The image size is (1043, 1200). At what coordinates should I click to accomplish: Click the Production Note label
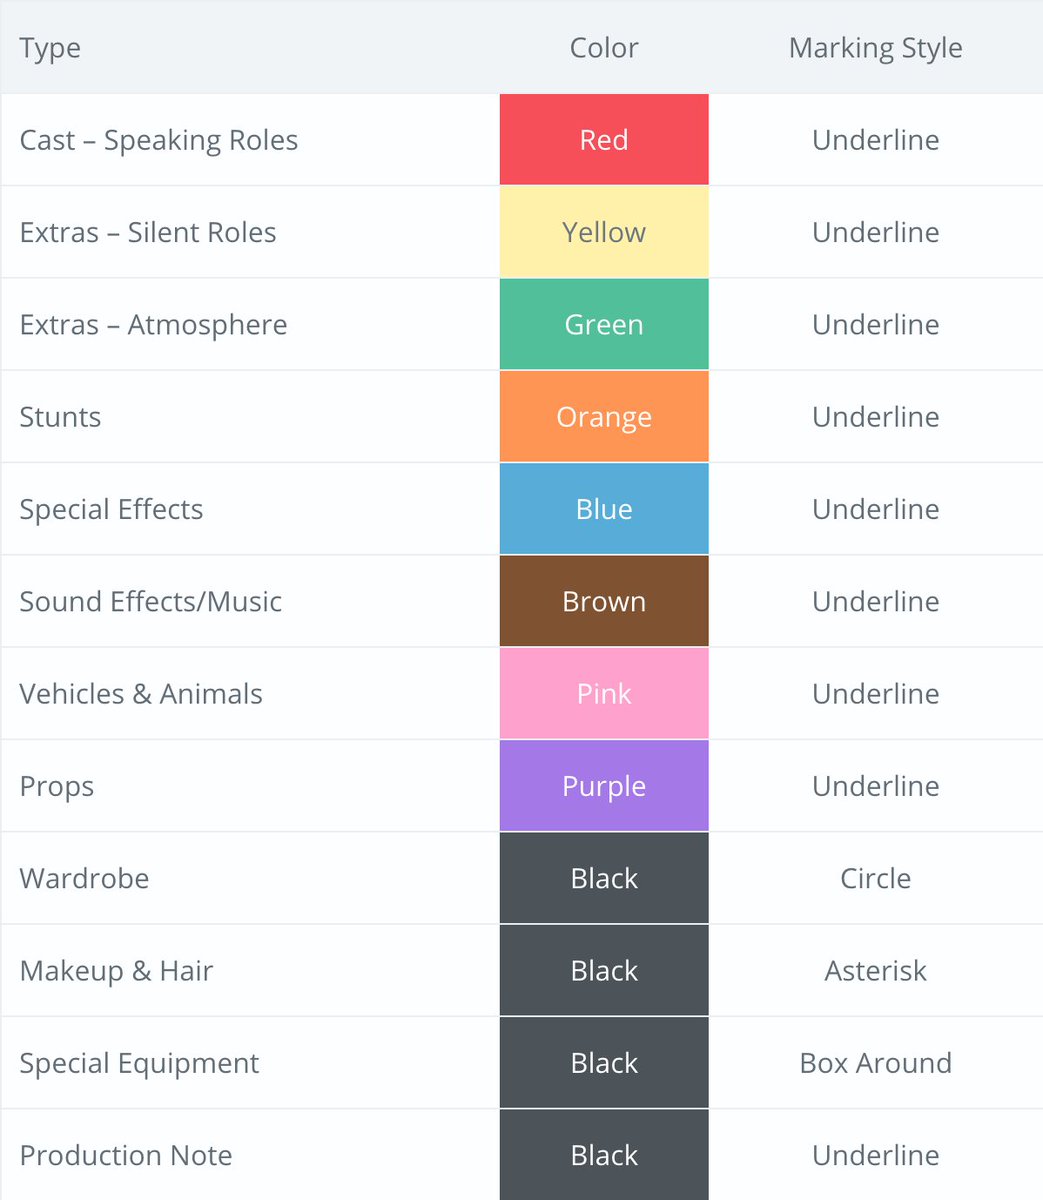click(126, 1155)
